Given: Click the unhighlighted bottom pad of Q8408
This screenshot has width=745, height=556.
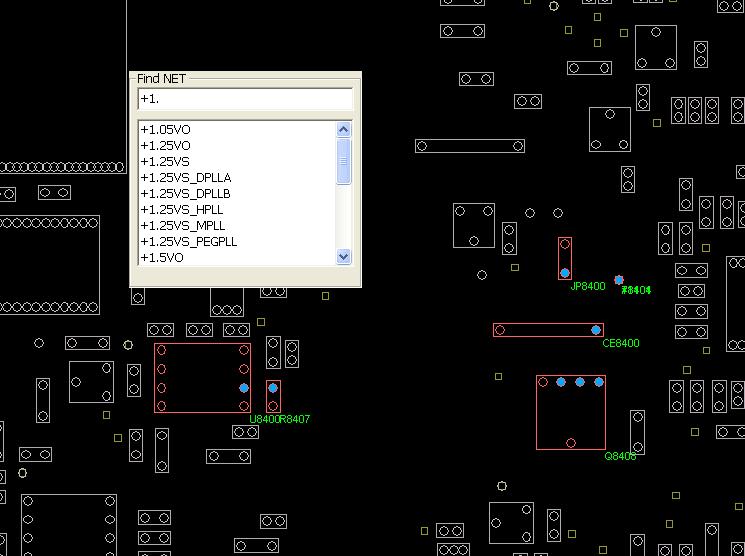Looking at the screenshot, I should tap(571, 443).
